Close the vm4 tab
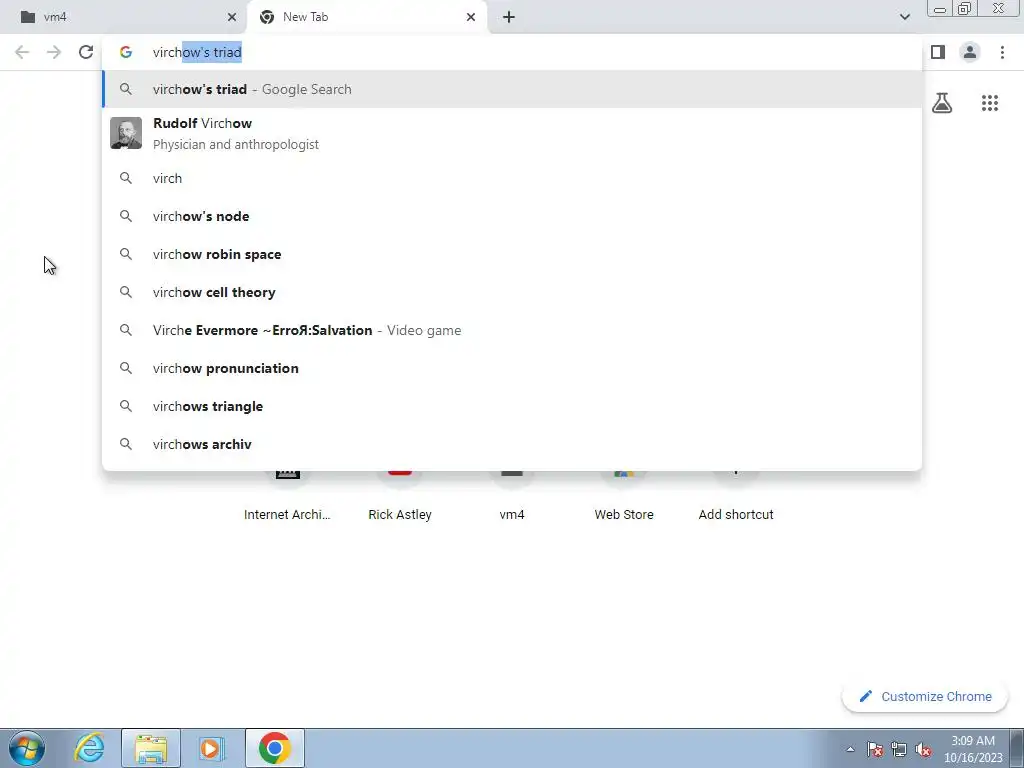The image size is (1024, 768). point(232,17)
